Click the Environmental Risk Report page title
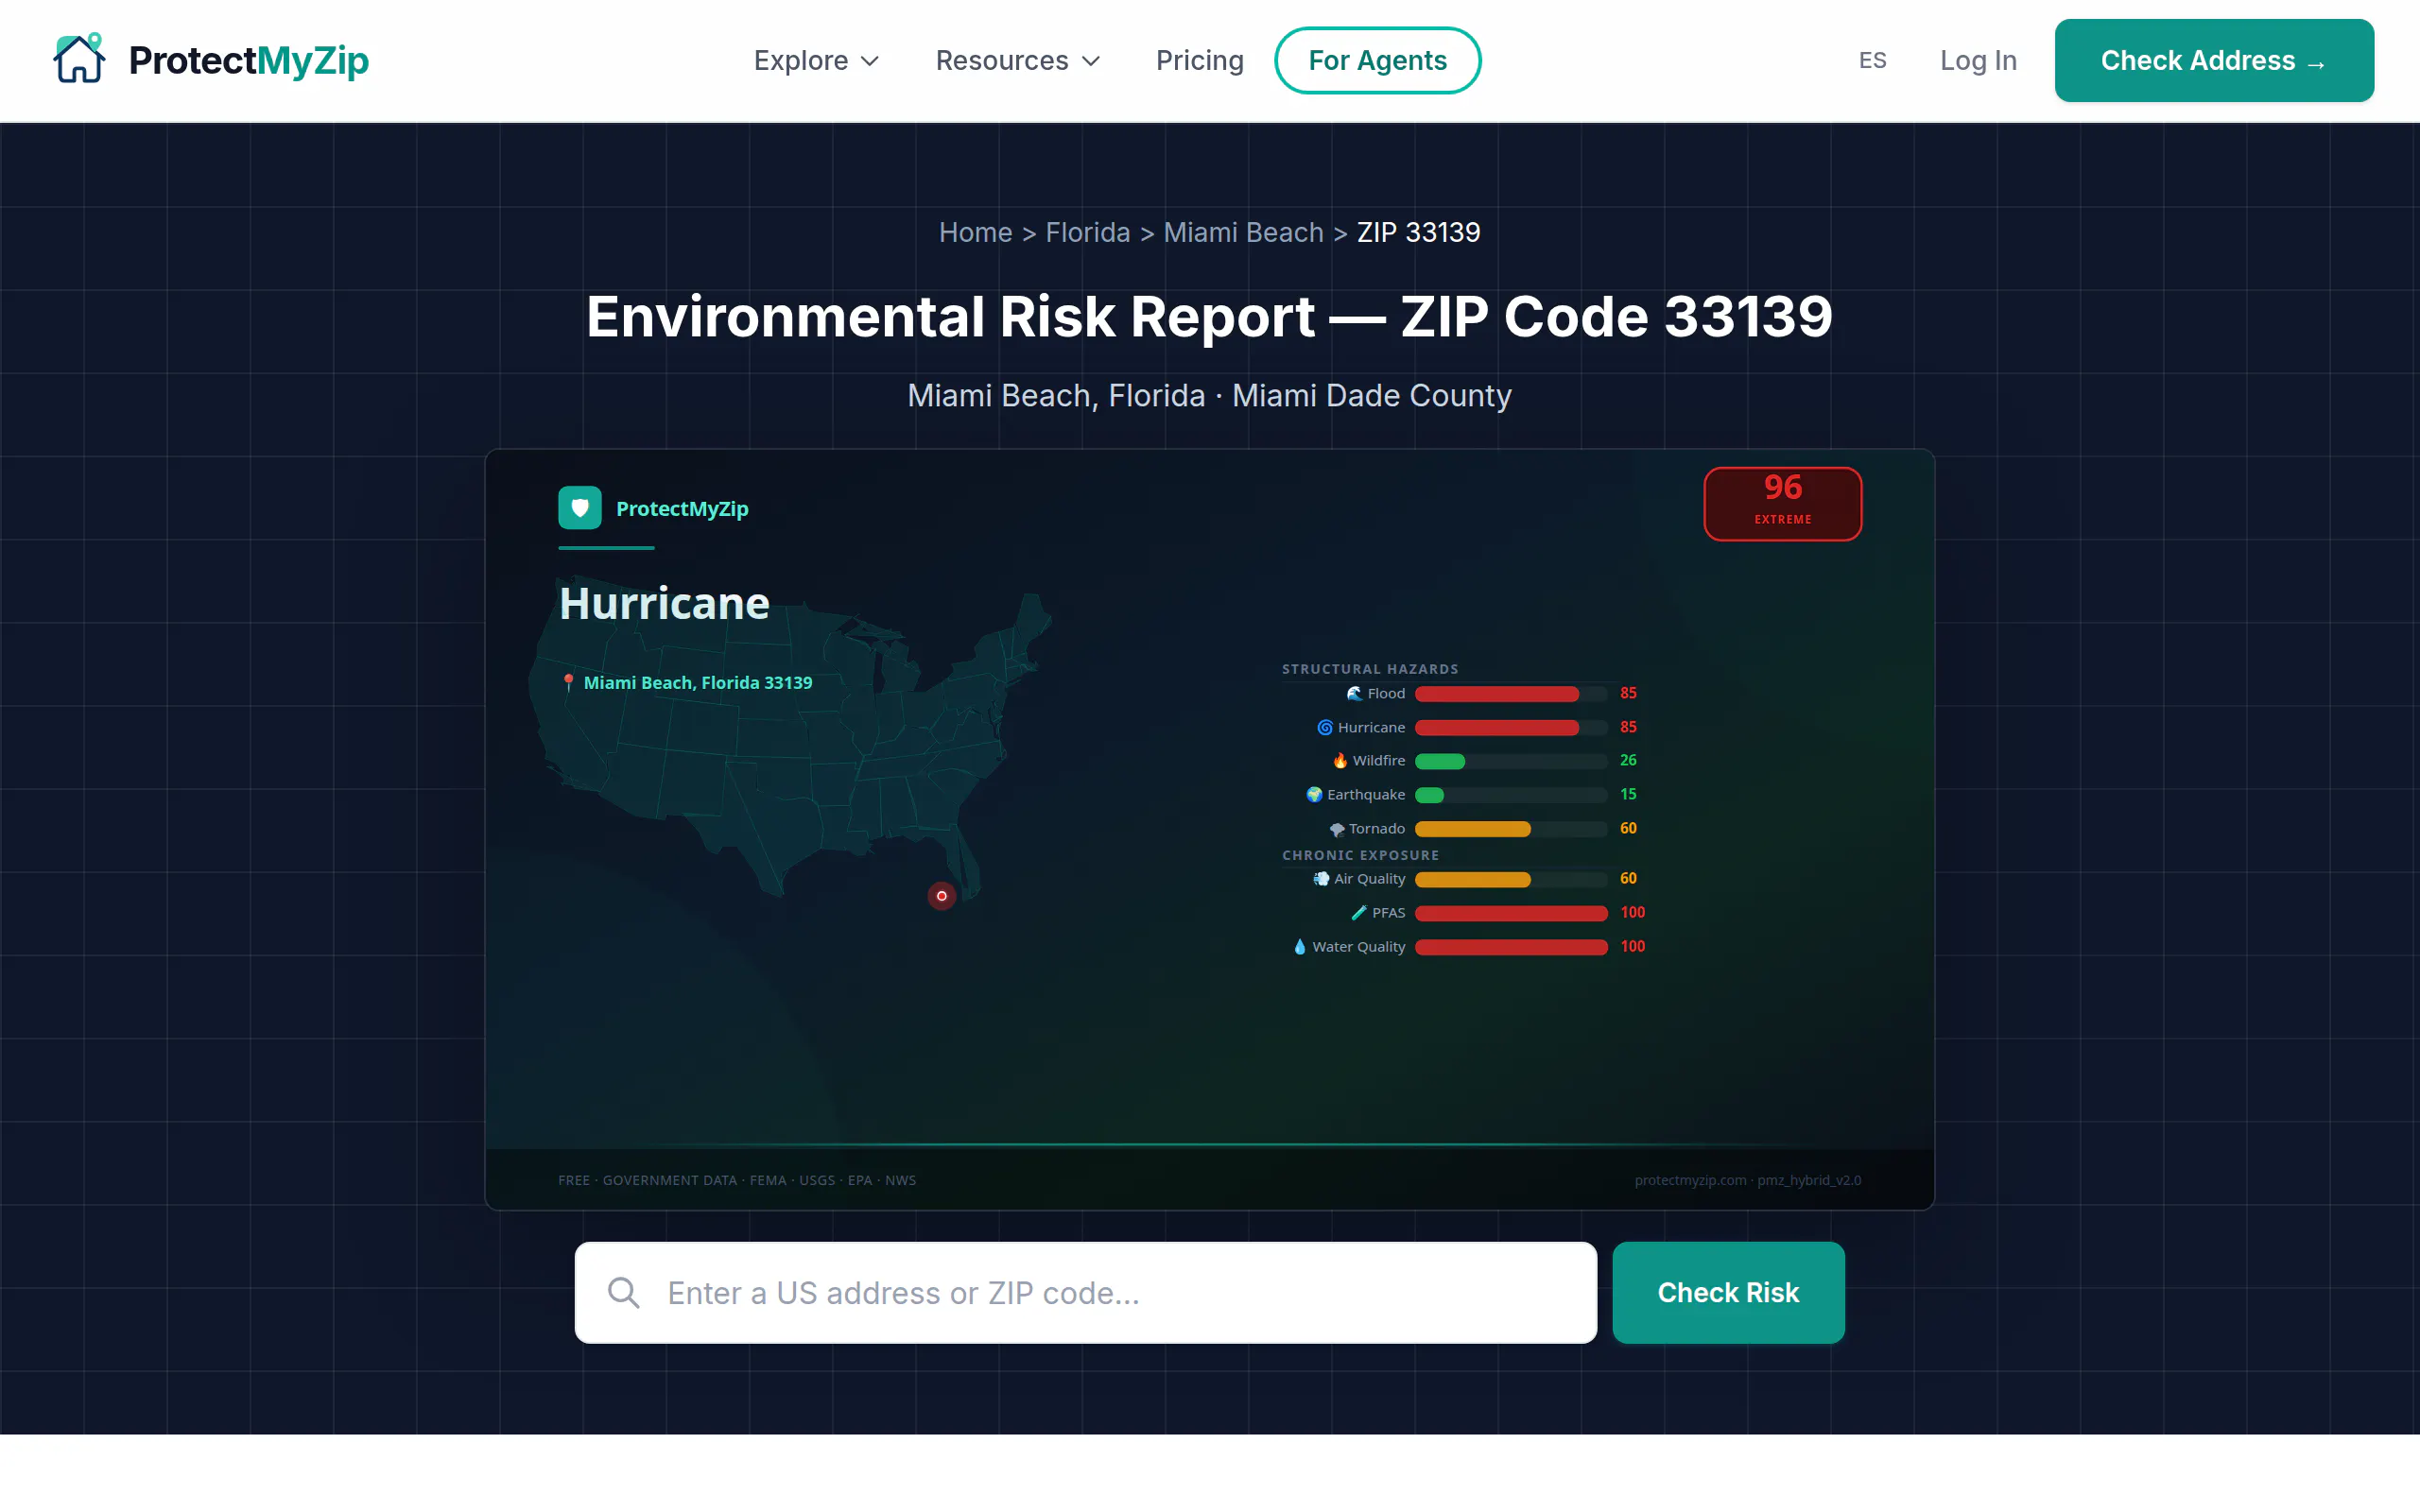This screenshot has width=2420, height=1512. [1209, 317]
